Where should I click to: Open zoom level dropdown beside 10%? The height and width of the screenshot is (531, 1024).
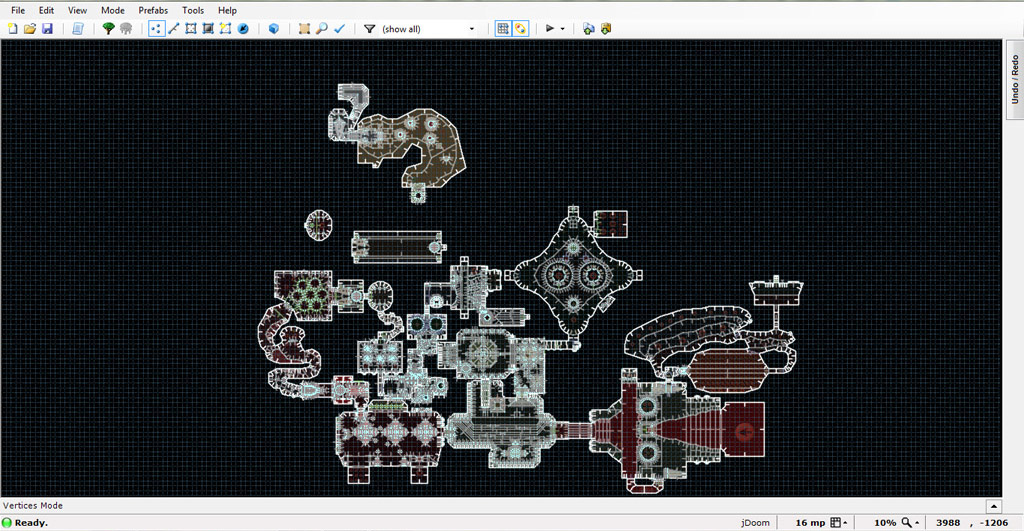(917, 523)
